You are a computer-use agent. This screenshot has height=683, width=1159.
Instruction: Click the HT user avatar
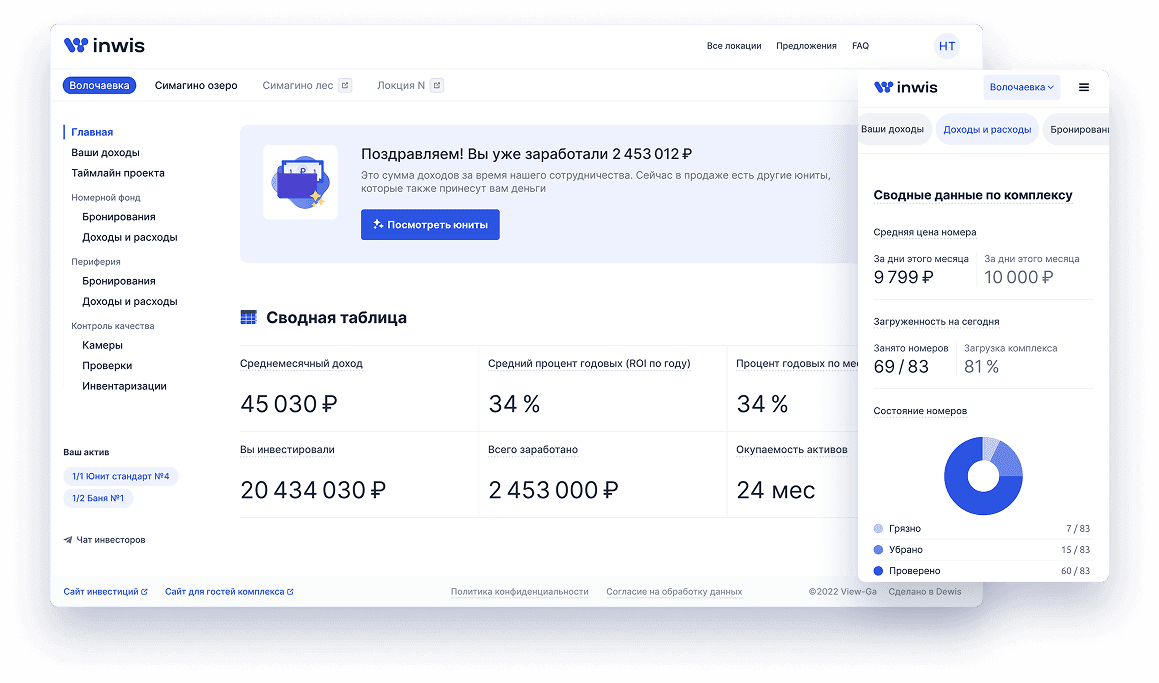tap(946, 46)
